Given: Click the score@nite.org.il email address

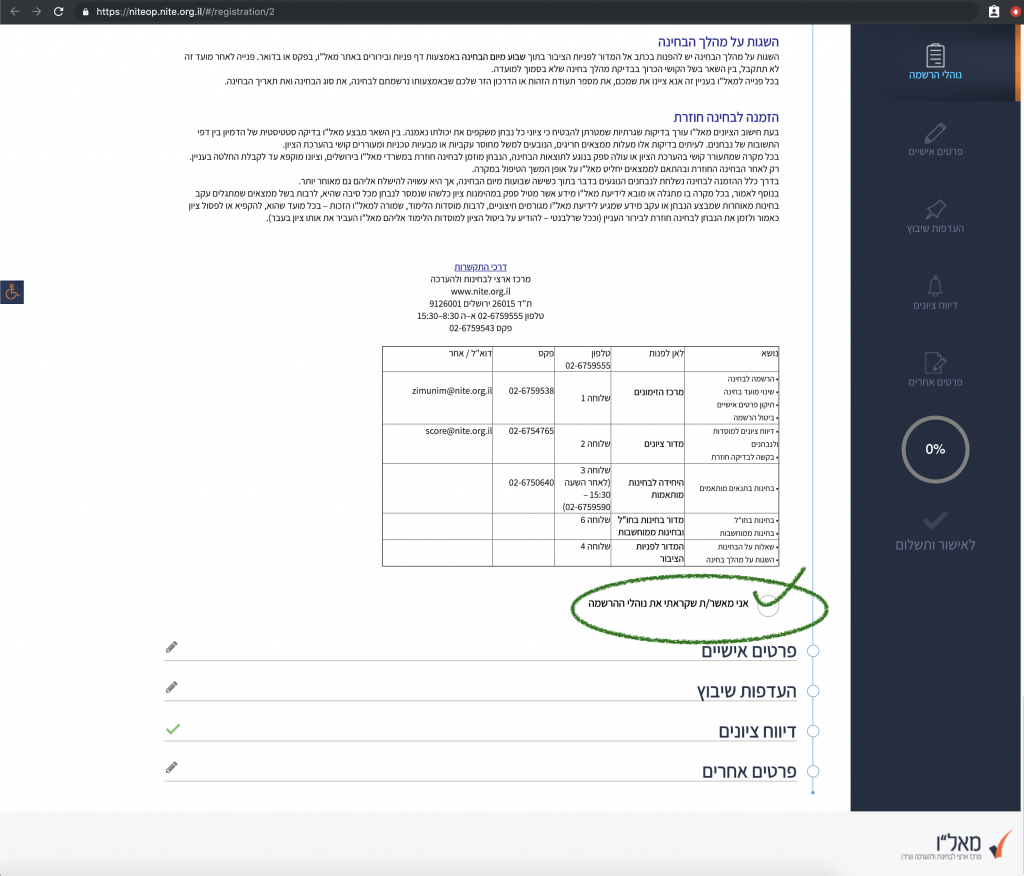Looking at the screenshot, I should pos(459,430).
